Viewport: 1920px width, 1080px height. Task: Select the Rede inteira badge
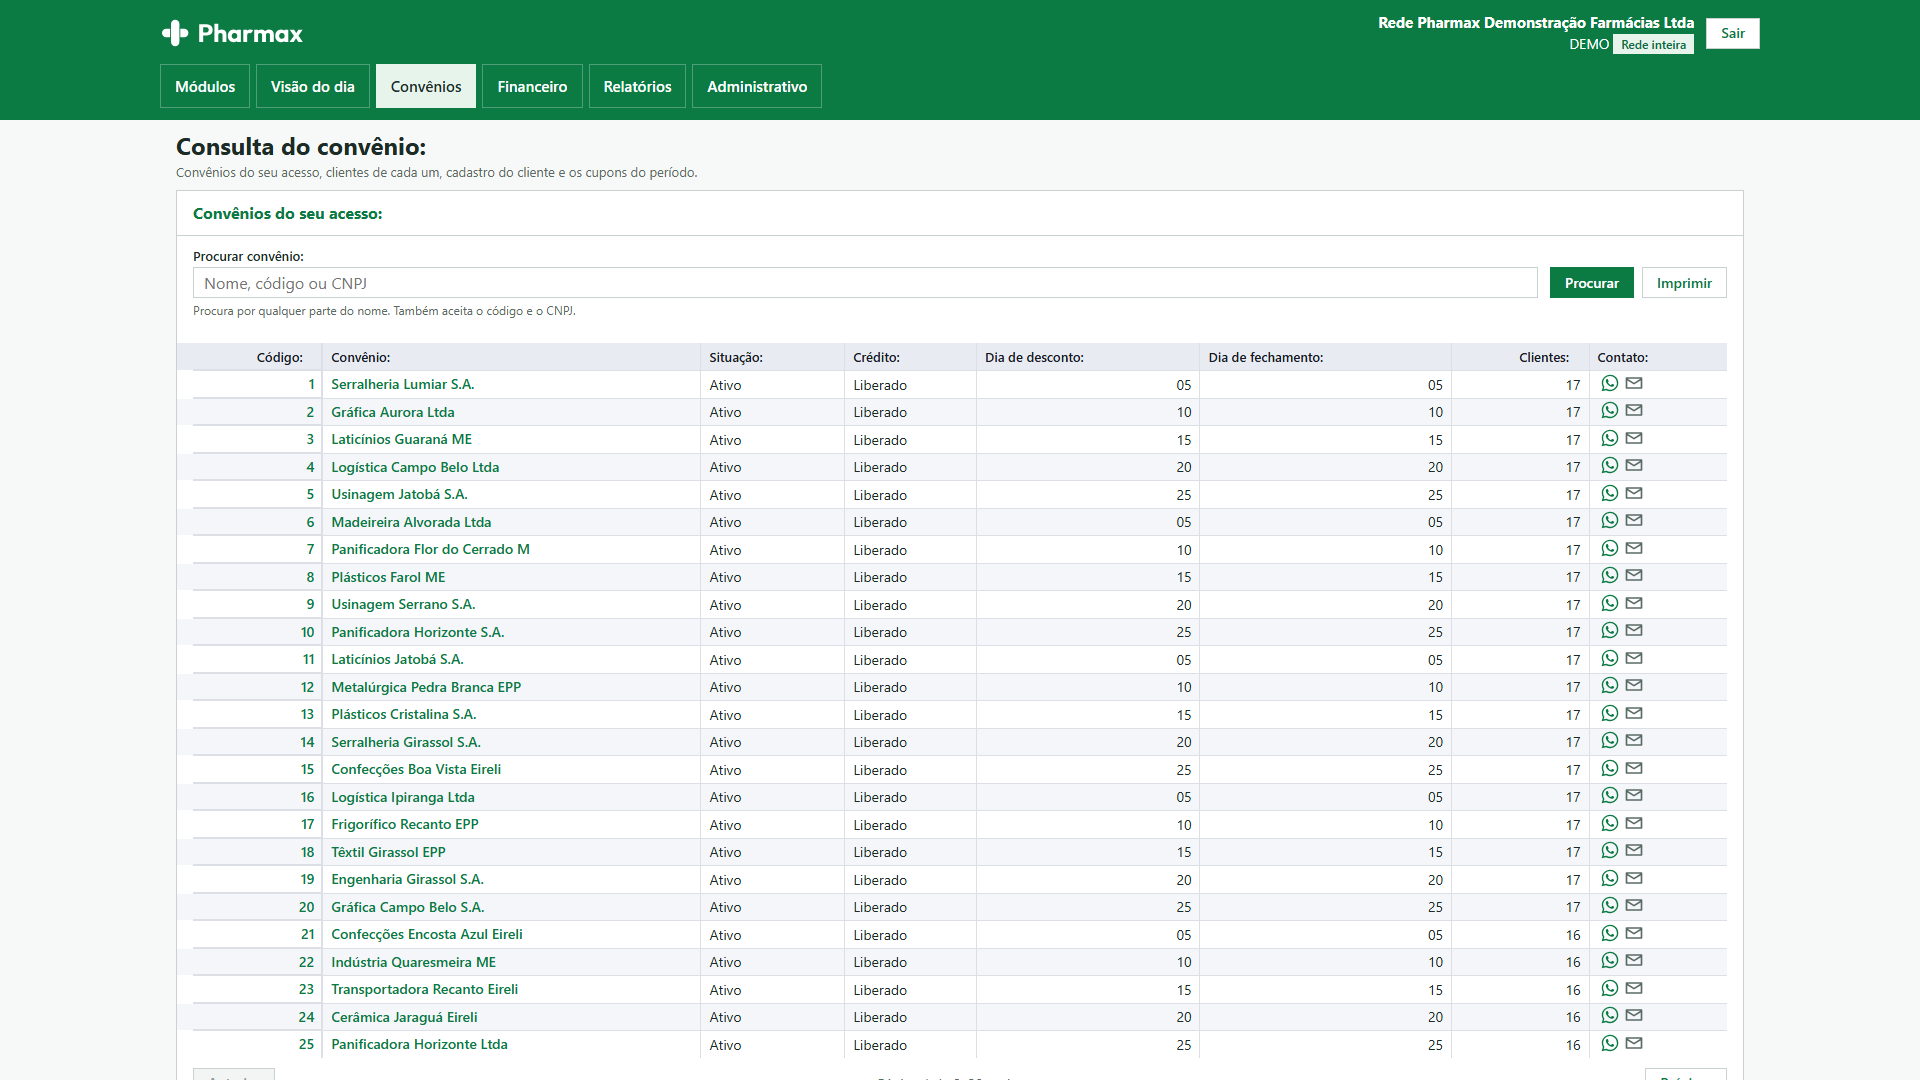(x=1653, y=45)
